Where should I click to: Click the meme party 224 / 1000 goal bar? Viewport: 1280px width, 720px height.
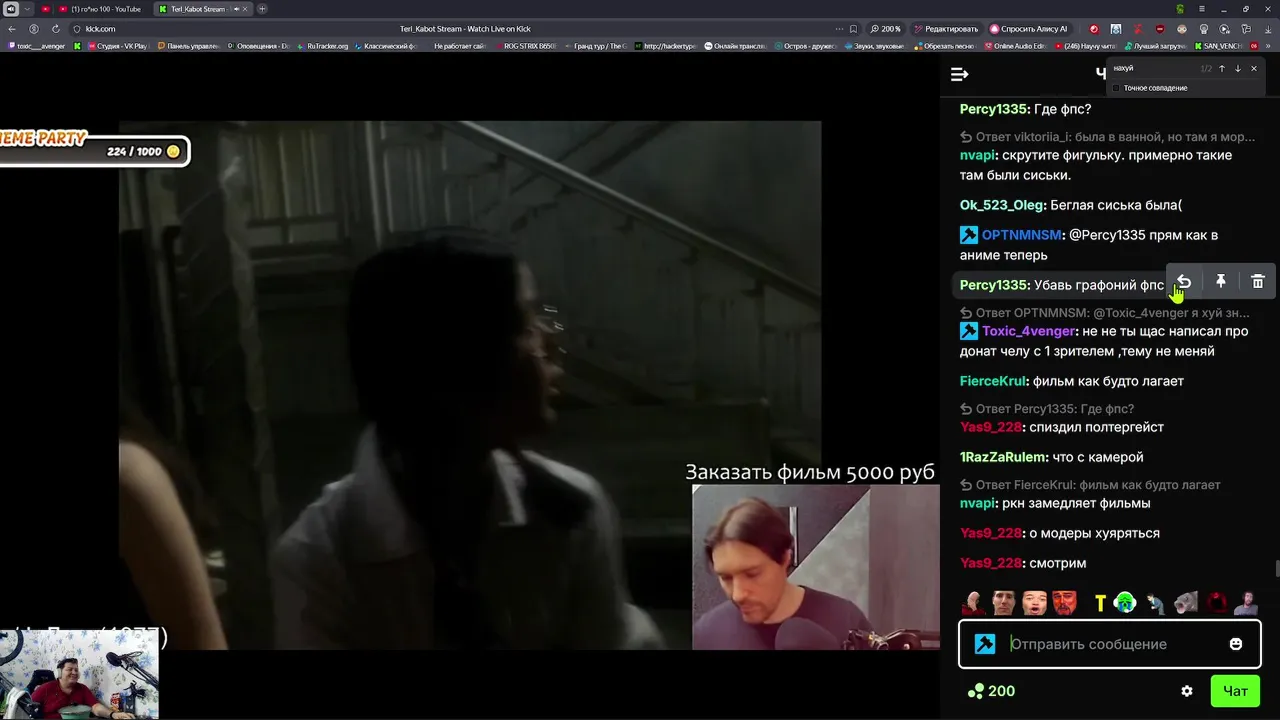pyautogui.click(x=94, y=151)
